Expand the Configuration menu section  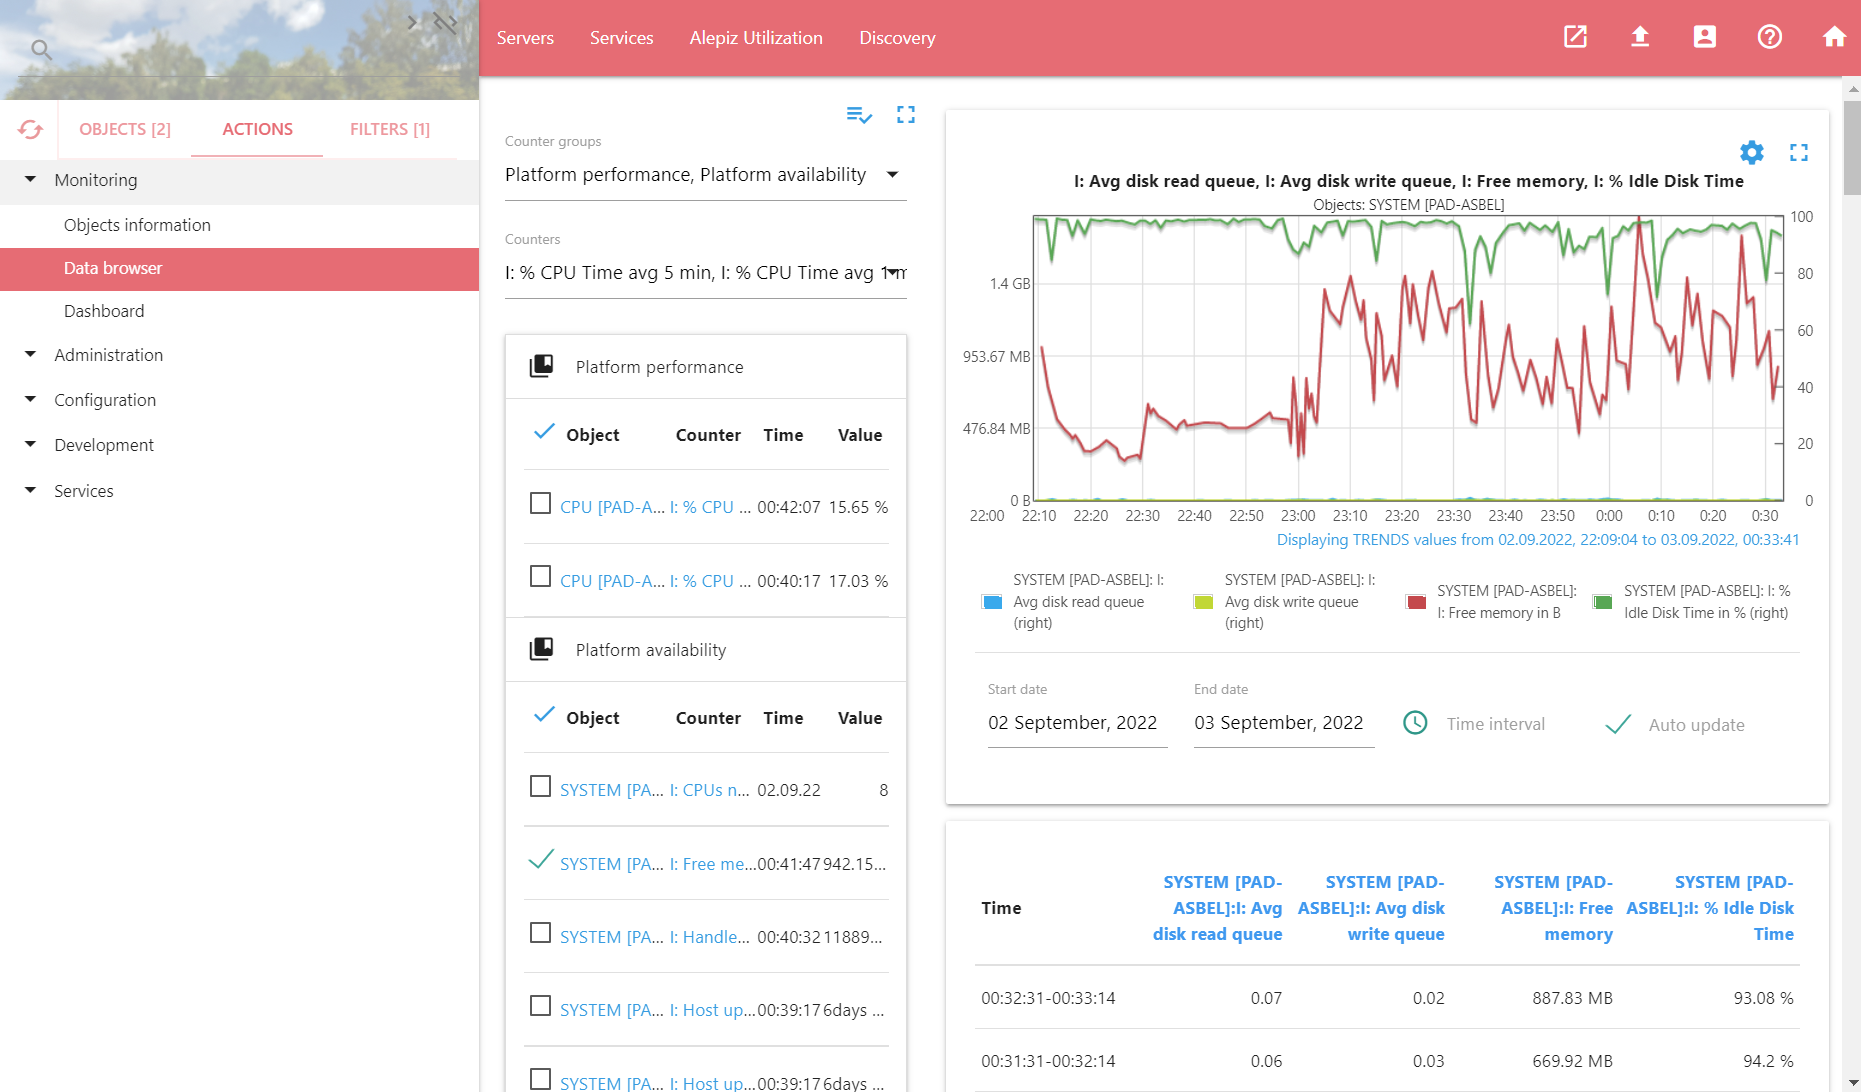pos(105,400)
